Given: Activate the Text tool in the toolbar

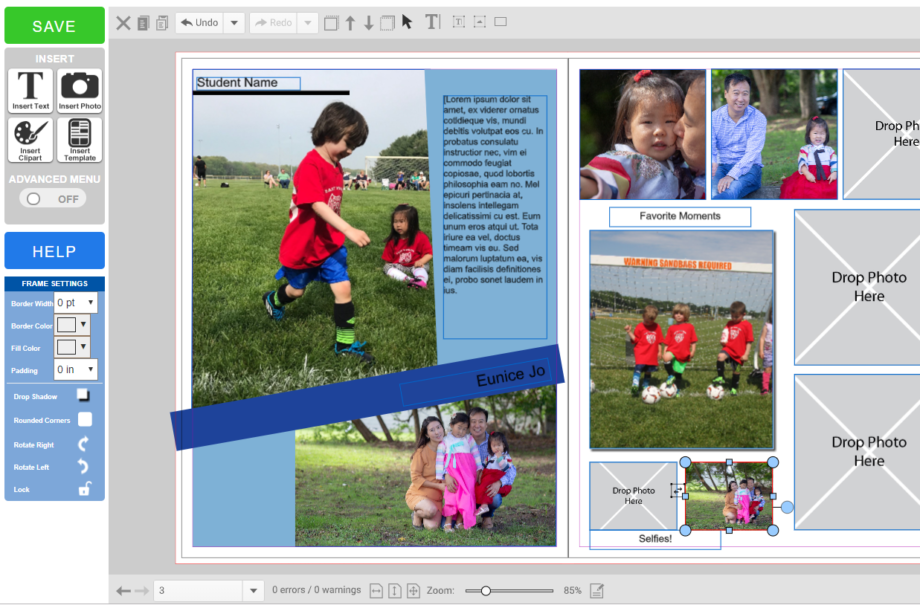Looking at the screenshot, I should pyautogui.click(x=432, y=22).
